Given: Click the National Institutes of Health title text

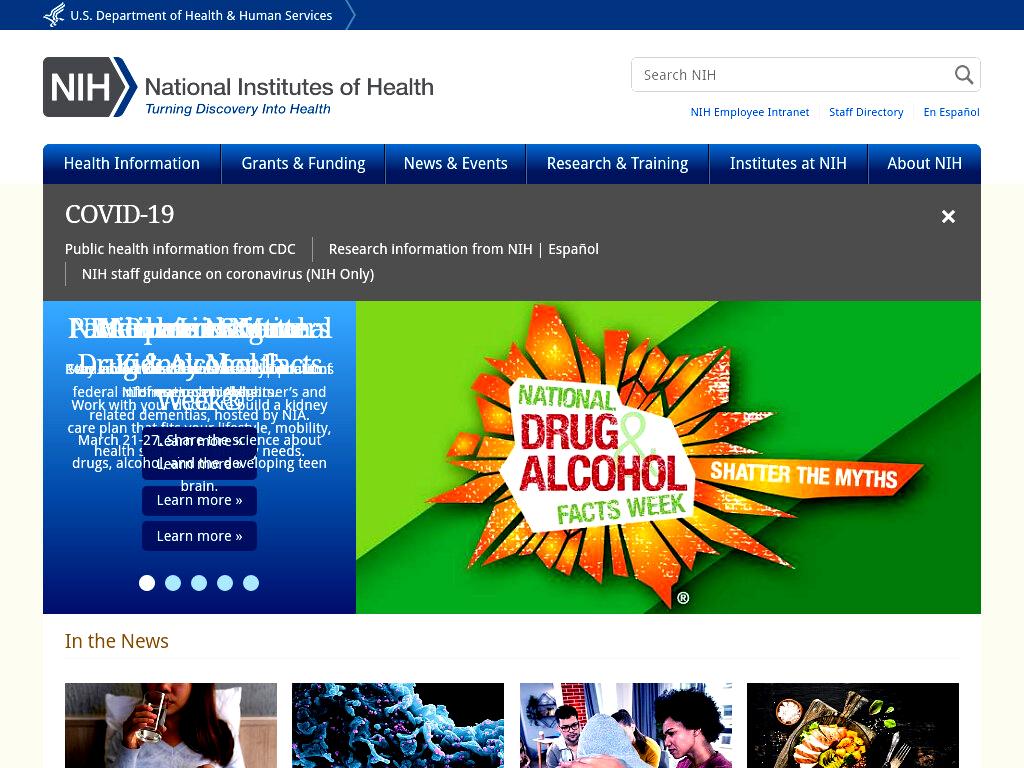Looking at the screenshot, I should (289, 87).
